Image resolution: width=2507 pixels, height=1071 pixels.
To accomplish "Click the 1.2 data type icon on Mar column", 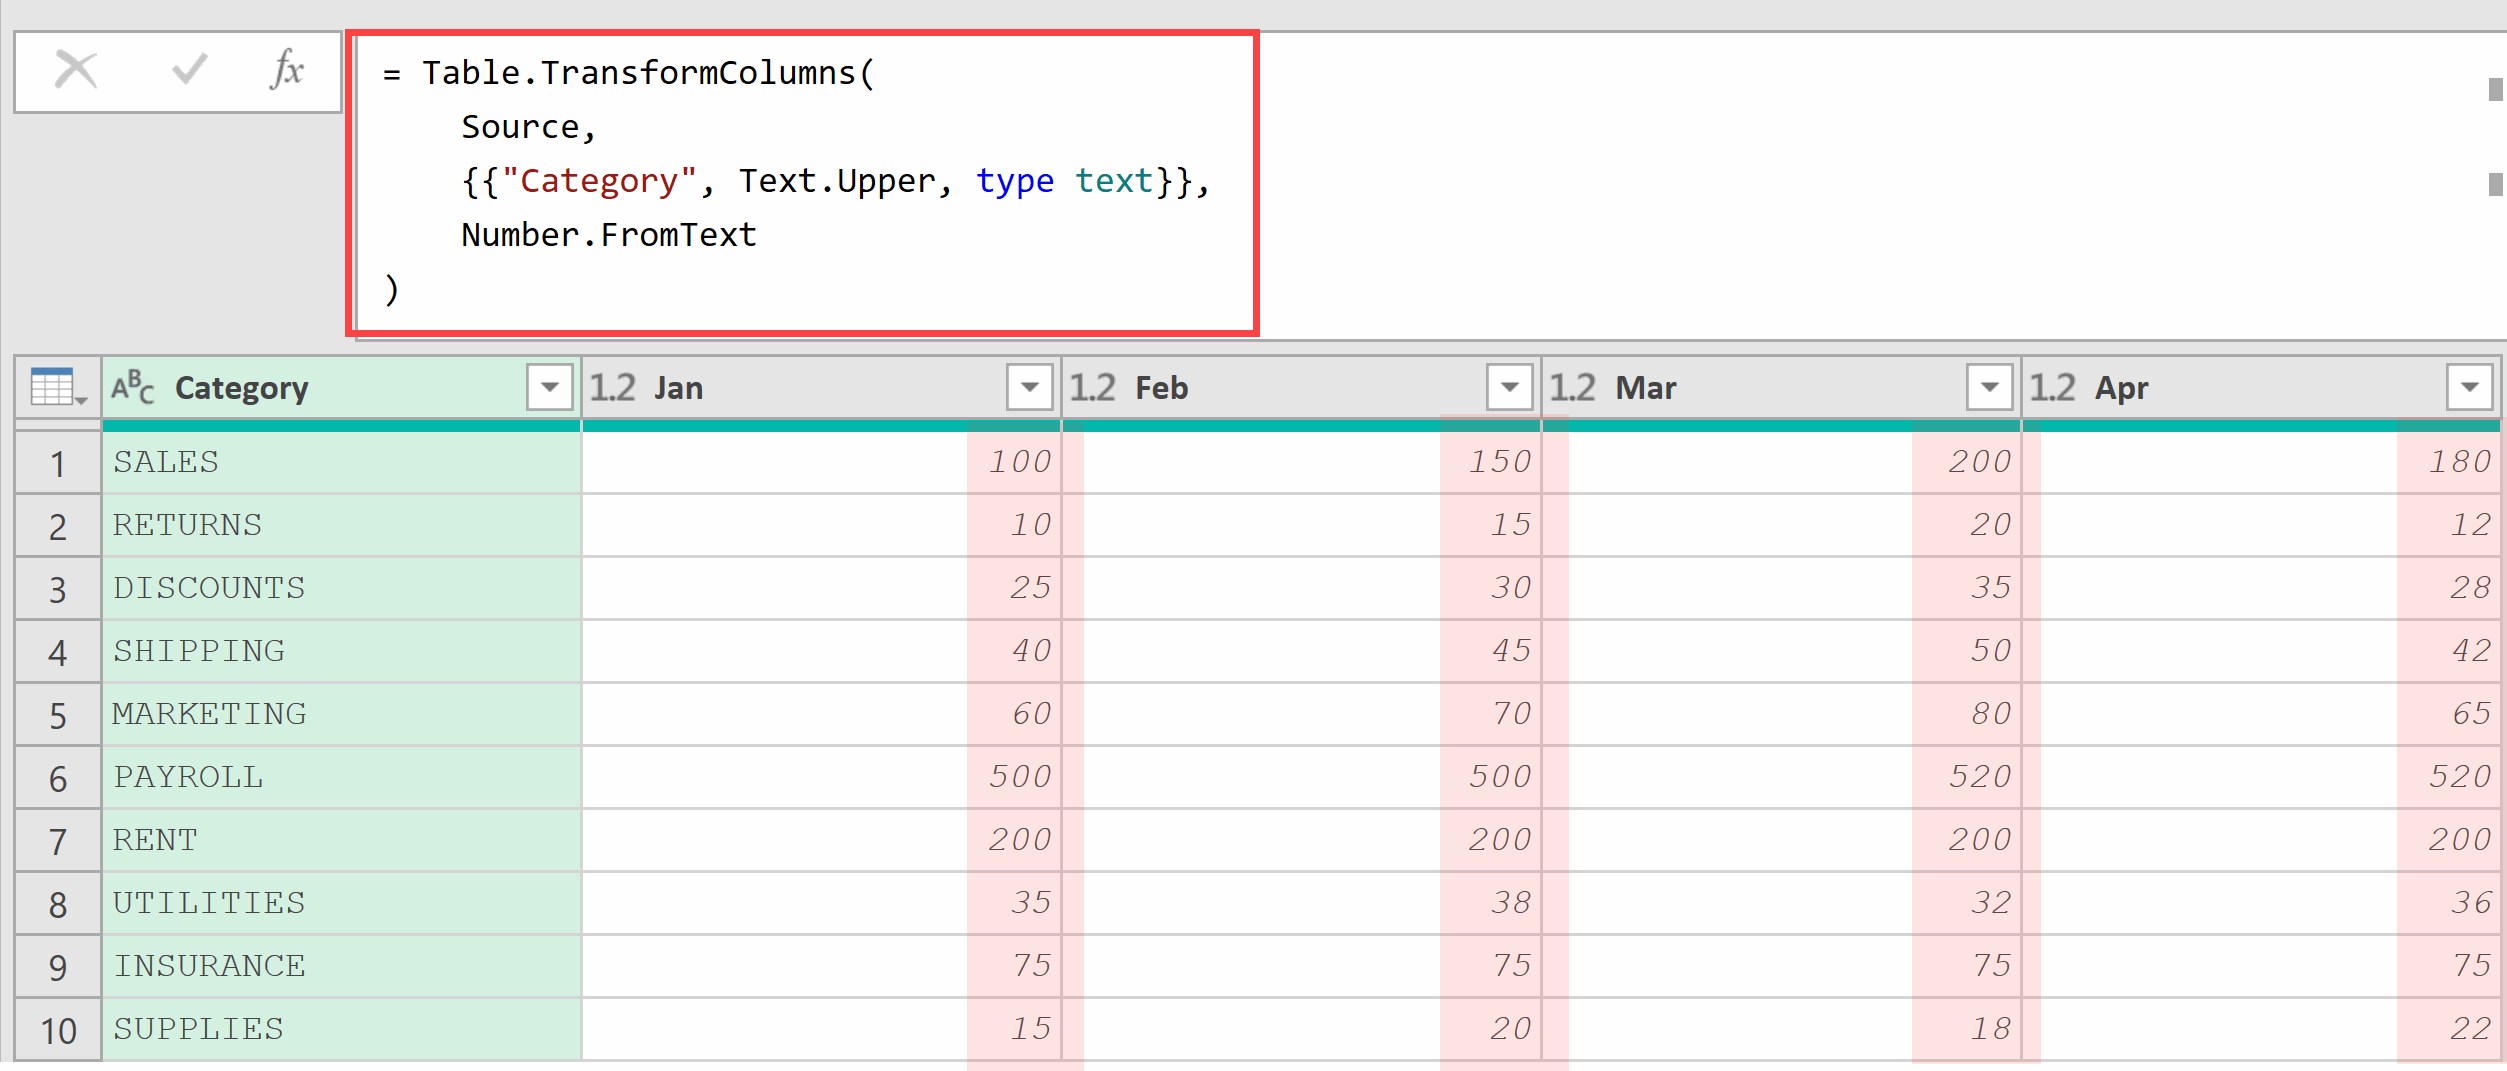I will 1571,388.
